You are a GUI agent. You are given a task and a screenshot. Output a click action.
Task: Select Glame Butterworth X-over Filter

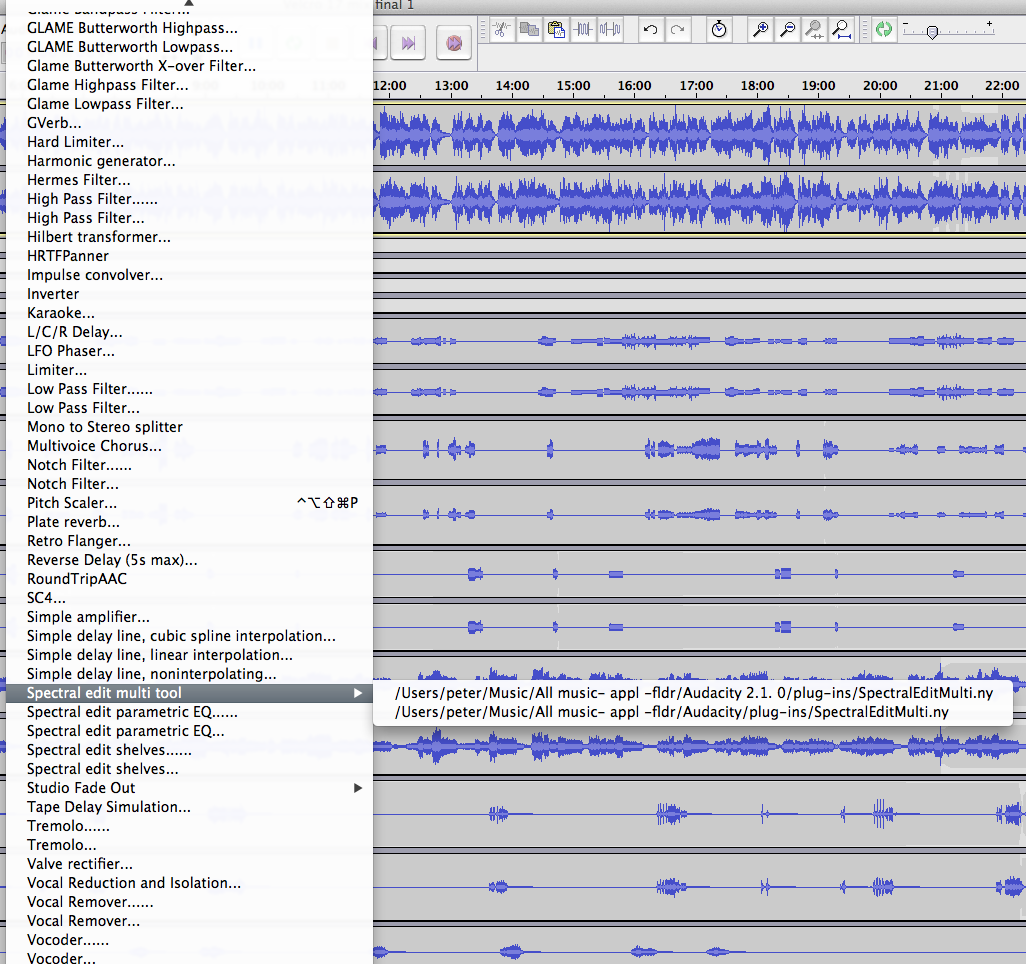coord(189,66)
